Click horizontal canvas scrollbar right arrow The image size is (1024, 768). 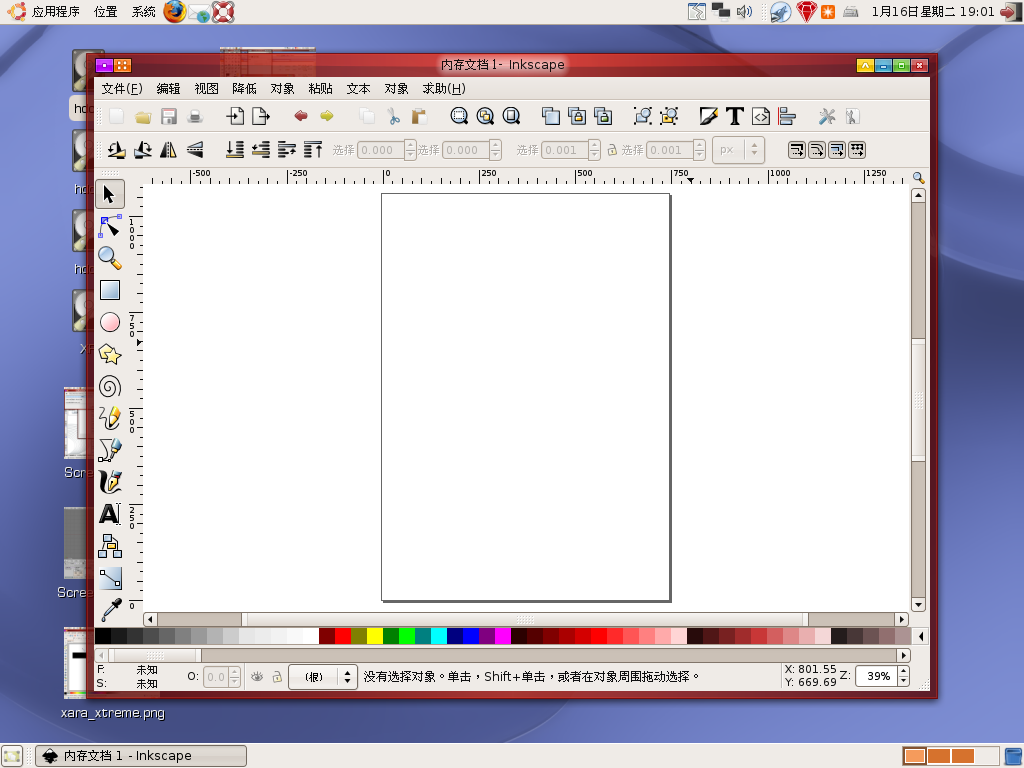click(902, 620)
